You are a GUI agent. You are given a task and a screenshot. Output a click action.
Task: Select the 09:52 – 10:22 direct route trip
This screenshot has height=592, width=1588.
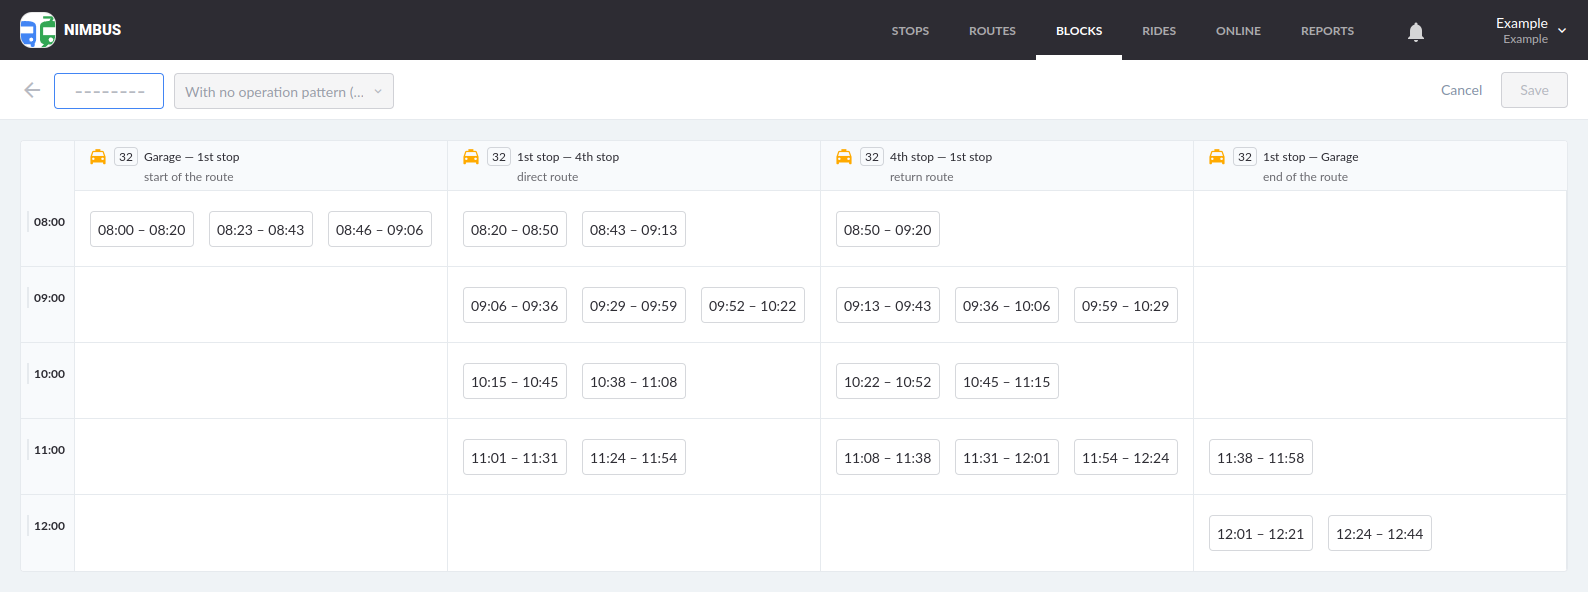coord(753,306)
